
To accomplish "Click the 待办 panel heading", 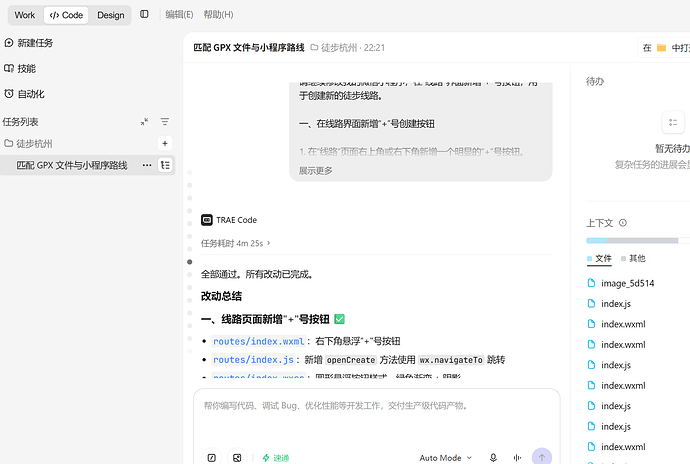I will pos(595,81).
